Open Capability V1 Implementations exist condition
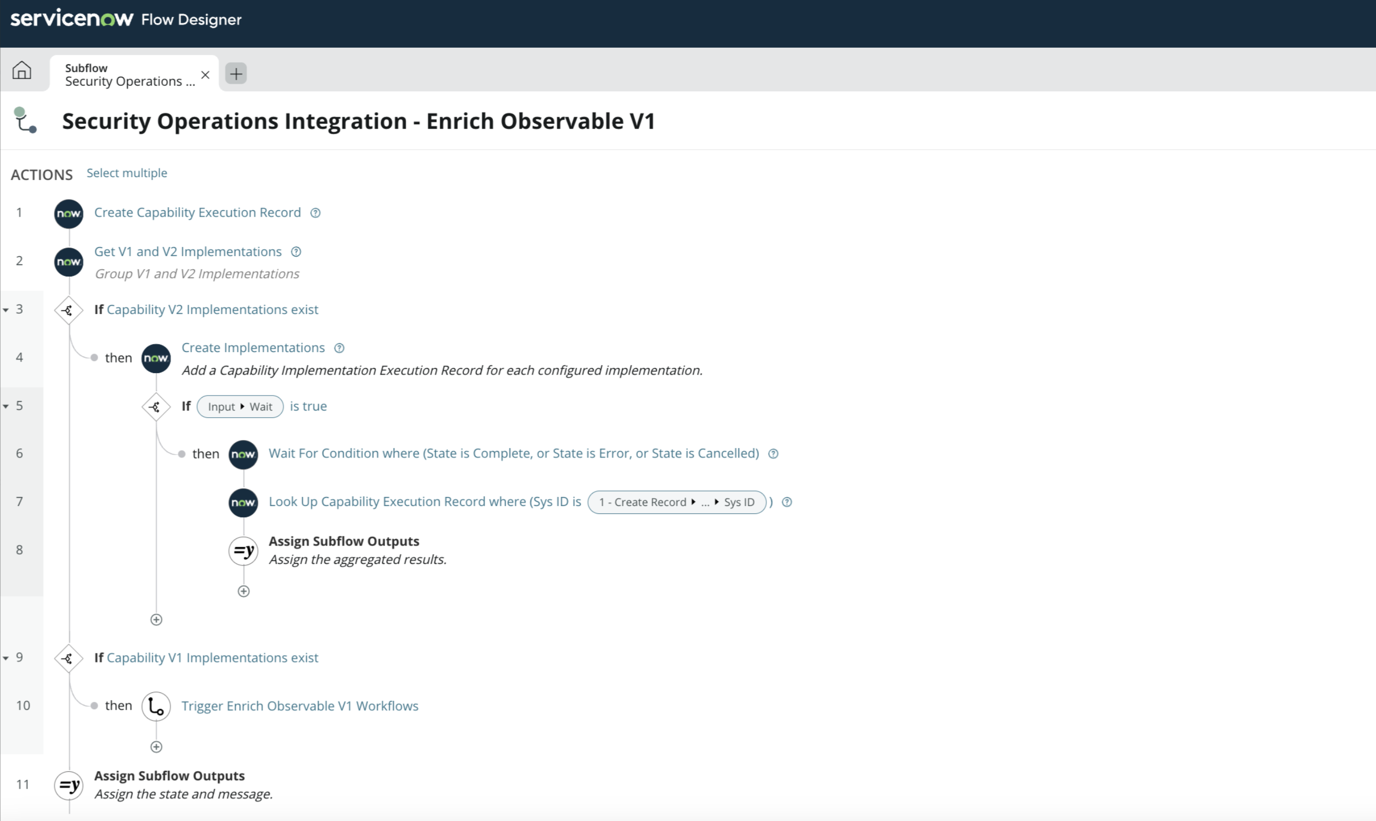 pos(212,658)
